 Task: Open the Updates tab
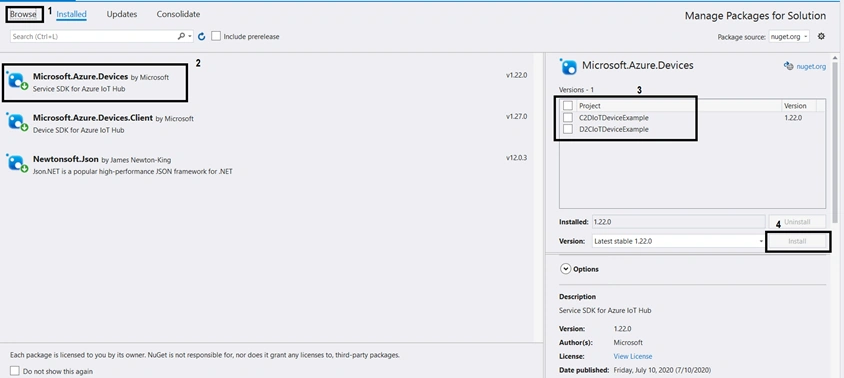tap(122, 15)
